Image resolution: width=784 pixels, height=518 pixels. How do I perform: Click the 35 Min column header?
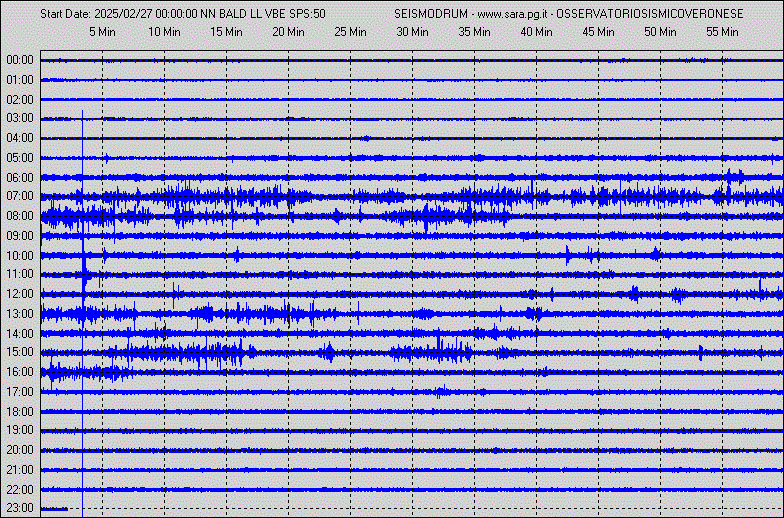click(474, 32)
